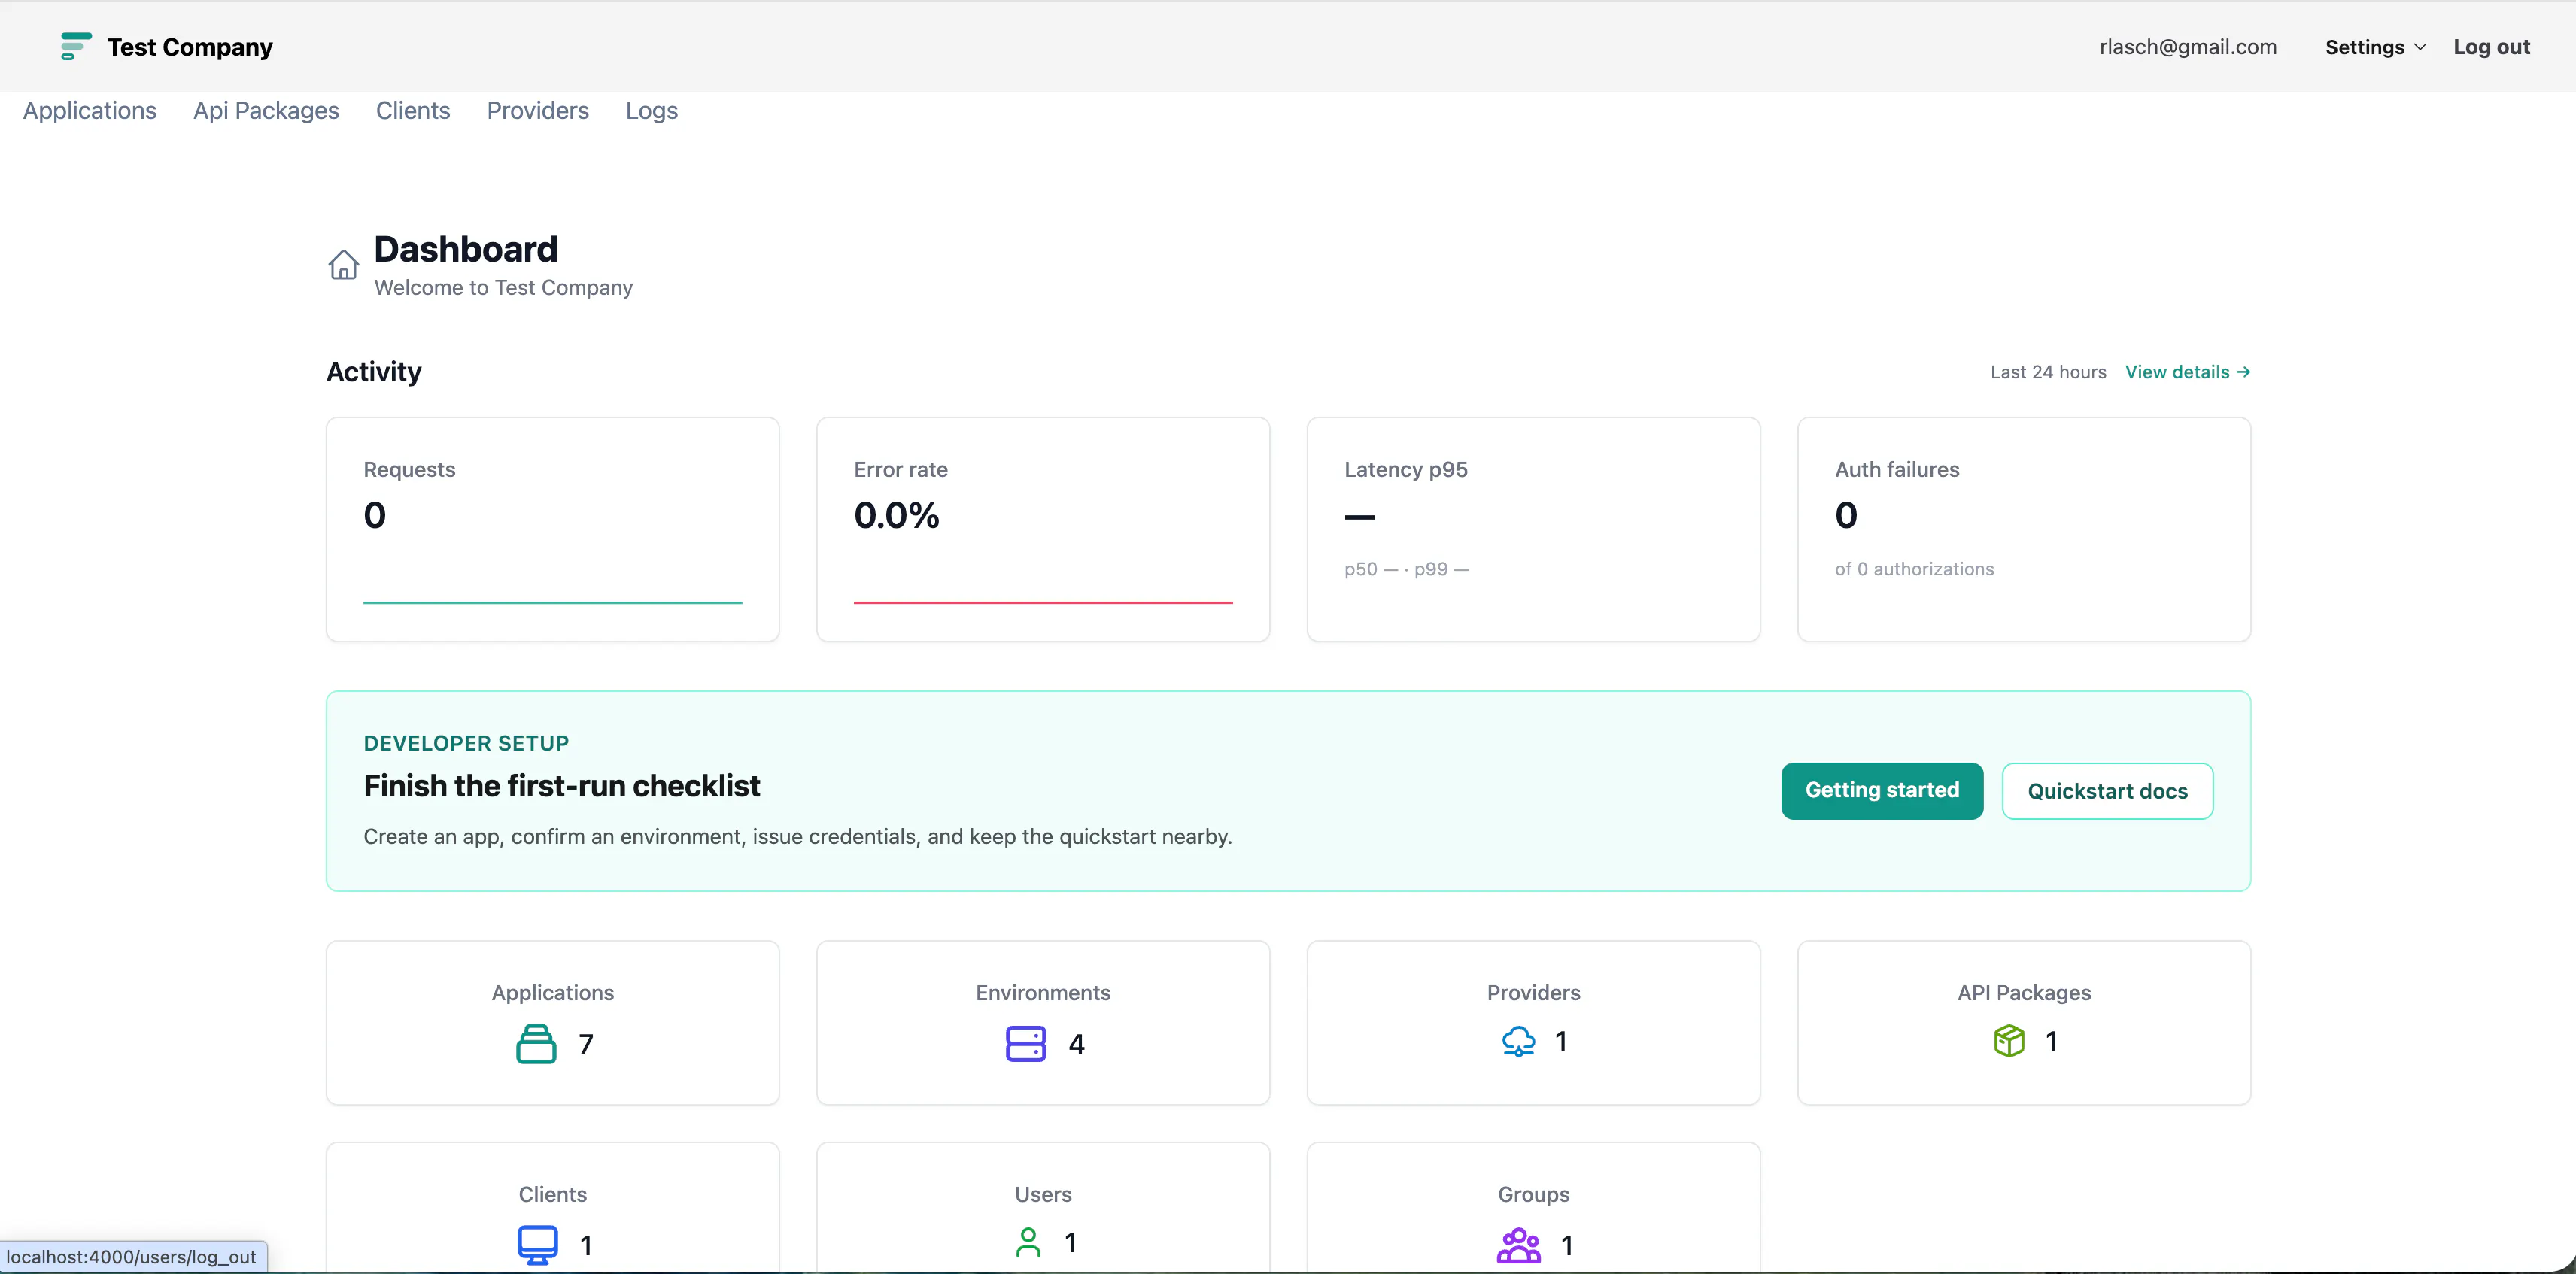Open the Applications nav tab
This screenshot has height=1274, width=2576.
pos(90,111)
